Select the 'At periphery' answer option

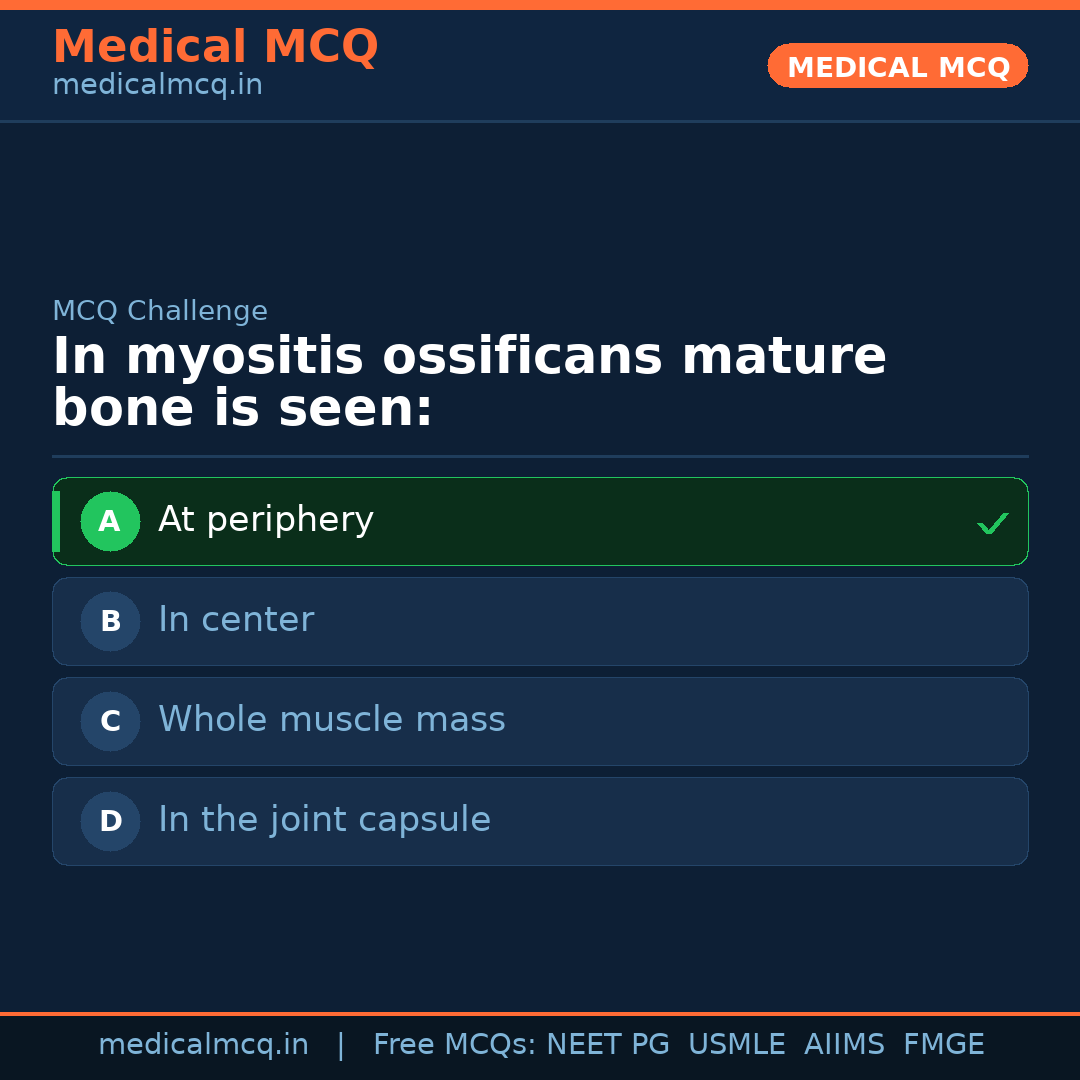coord(540,521)
